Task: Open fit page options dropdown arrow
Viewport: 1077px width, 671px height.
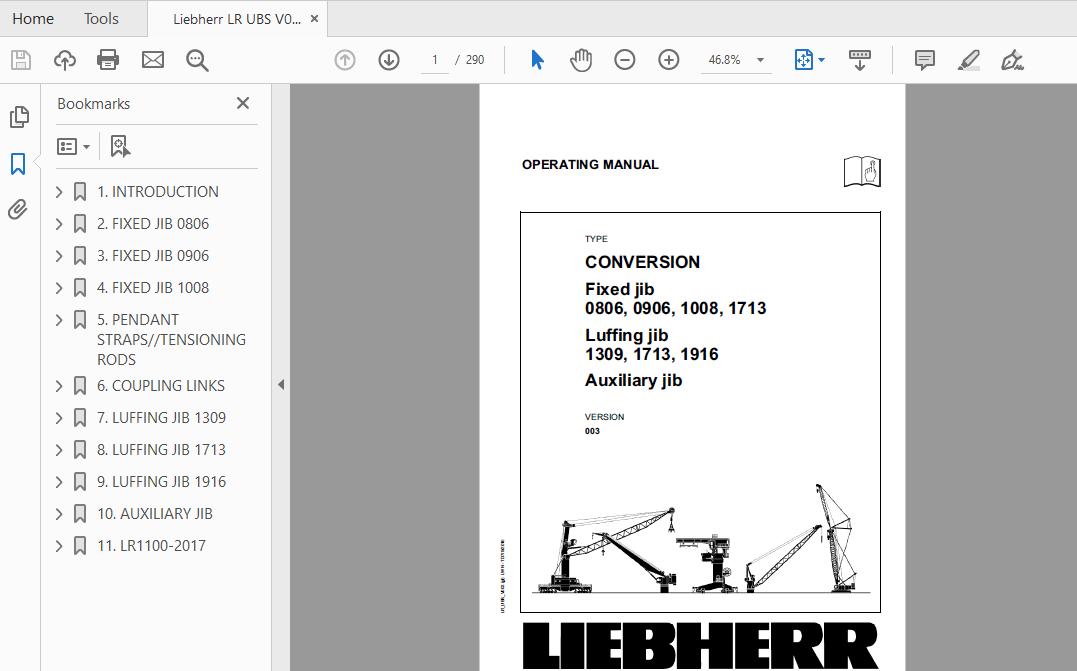Action: coord(821,60)
